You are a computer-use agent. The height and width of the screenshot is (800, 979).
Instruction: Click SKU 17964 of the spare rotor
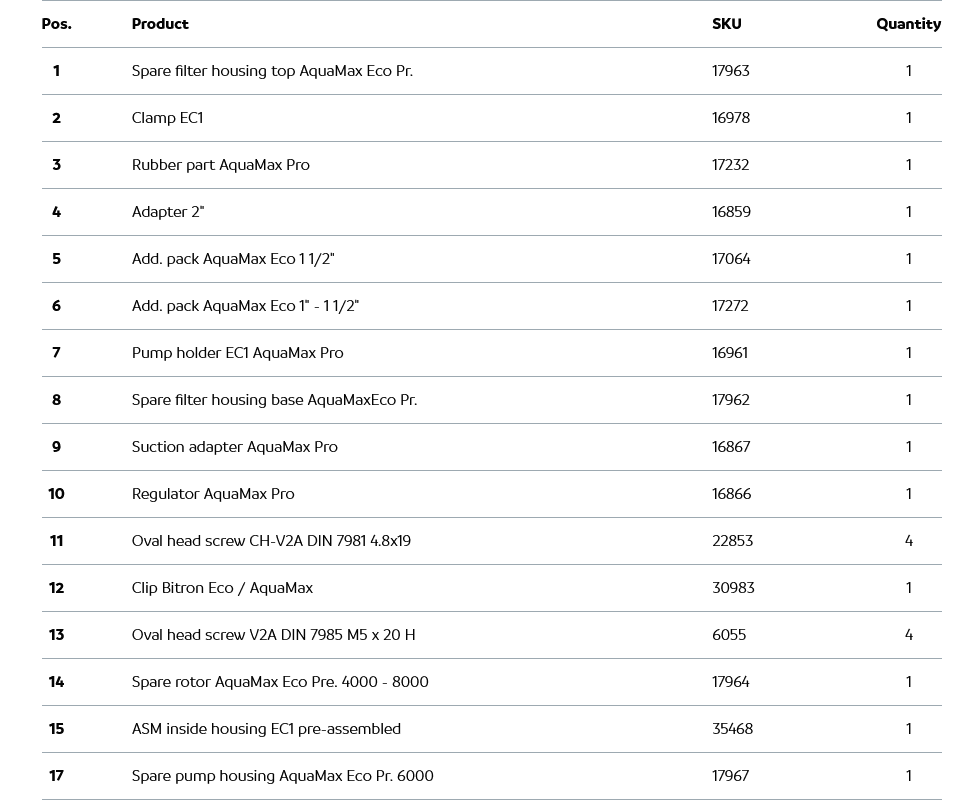(x=730, y=682)
